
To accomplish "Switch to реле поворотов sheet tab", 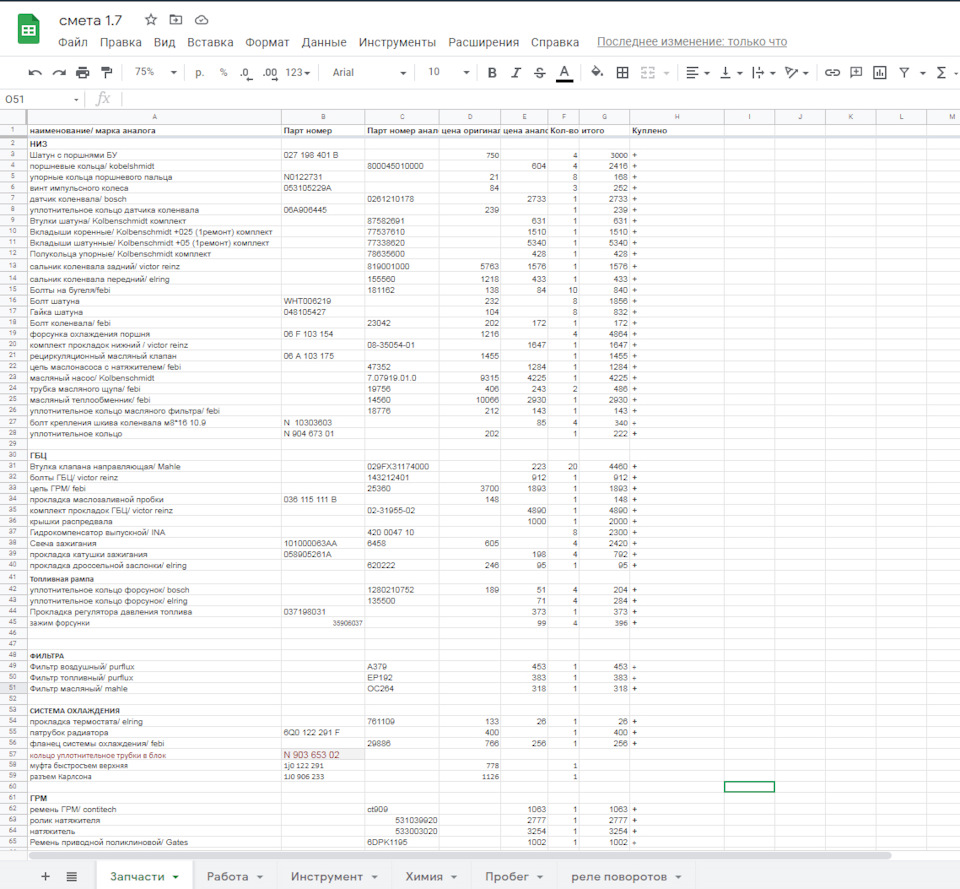I will pos(626,876).
